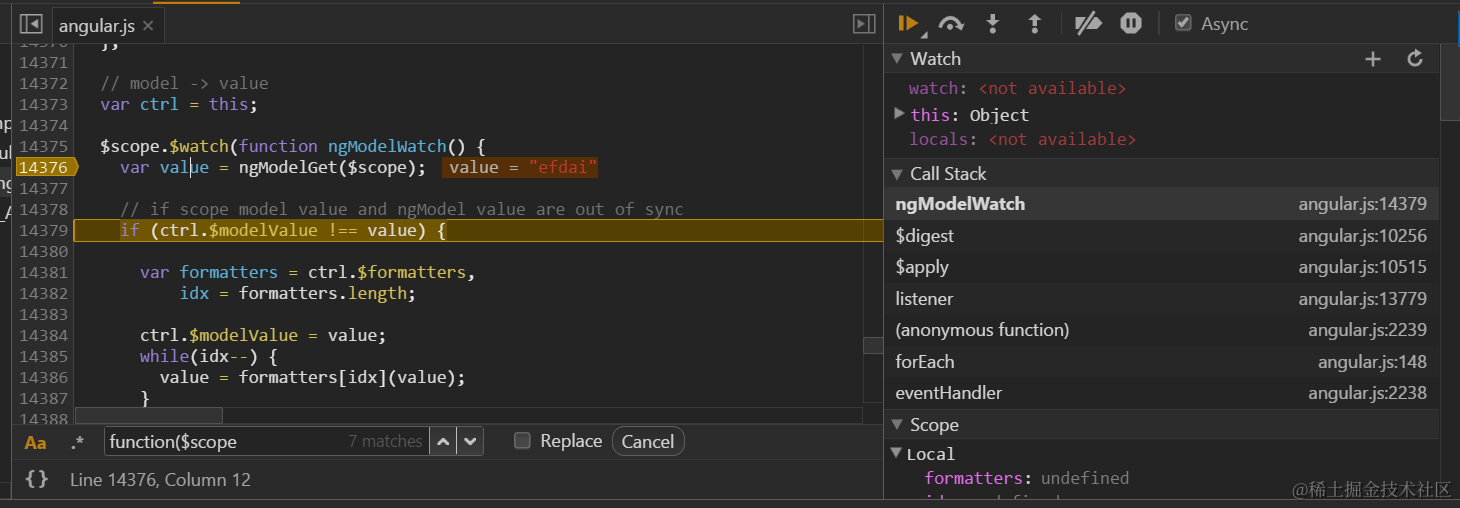Resume script execution
Image resolution: width=1460 pixels, height=508 pixels.
(x=908, y=23)
